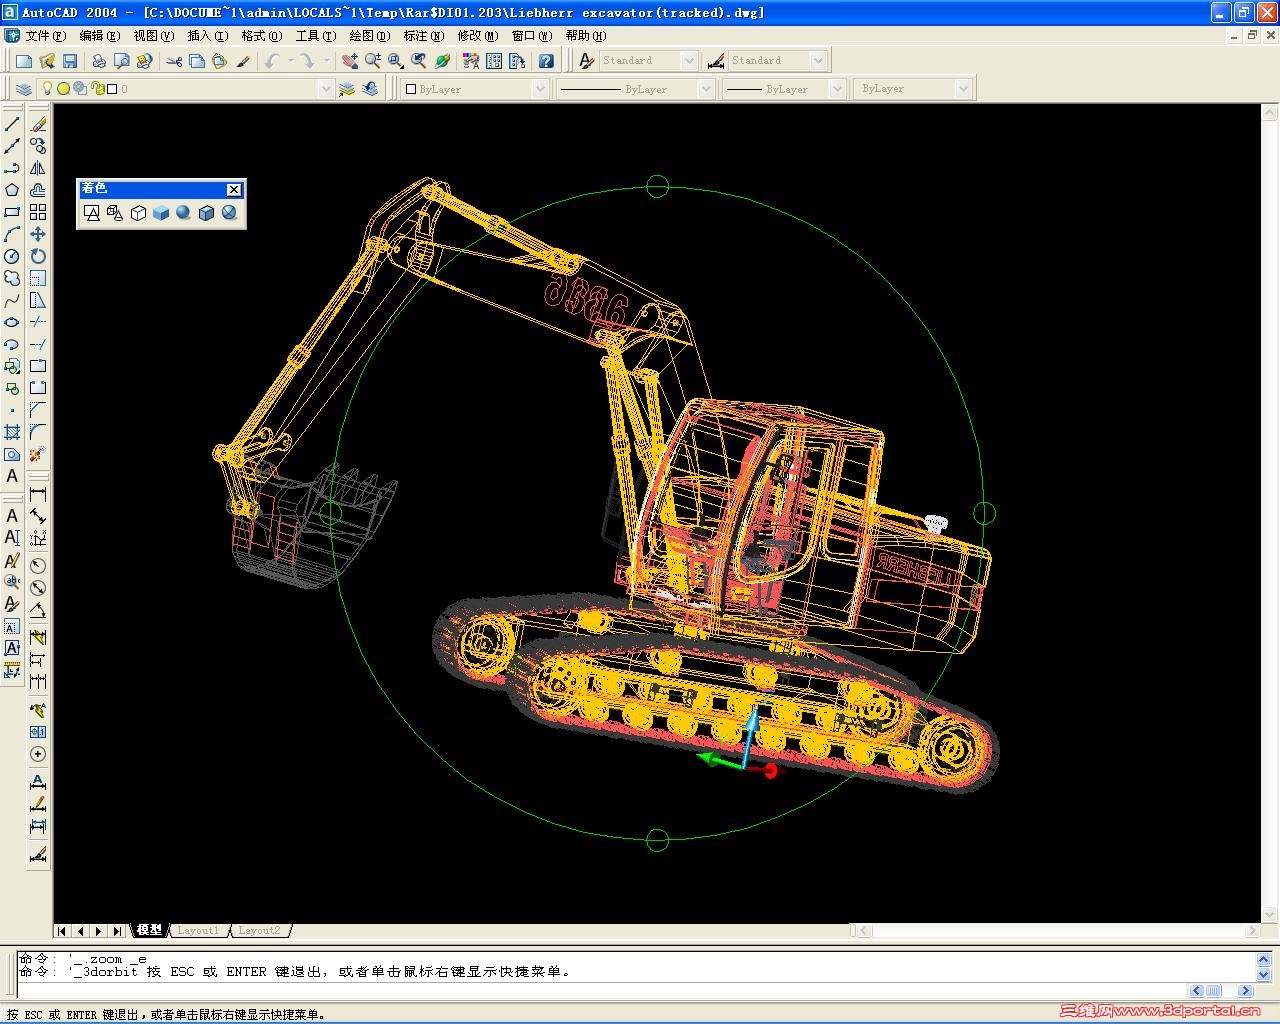Open the plot style ByLayer dropdown

[962, 89]
